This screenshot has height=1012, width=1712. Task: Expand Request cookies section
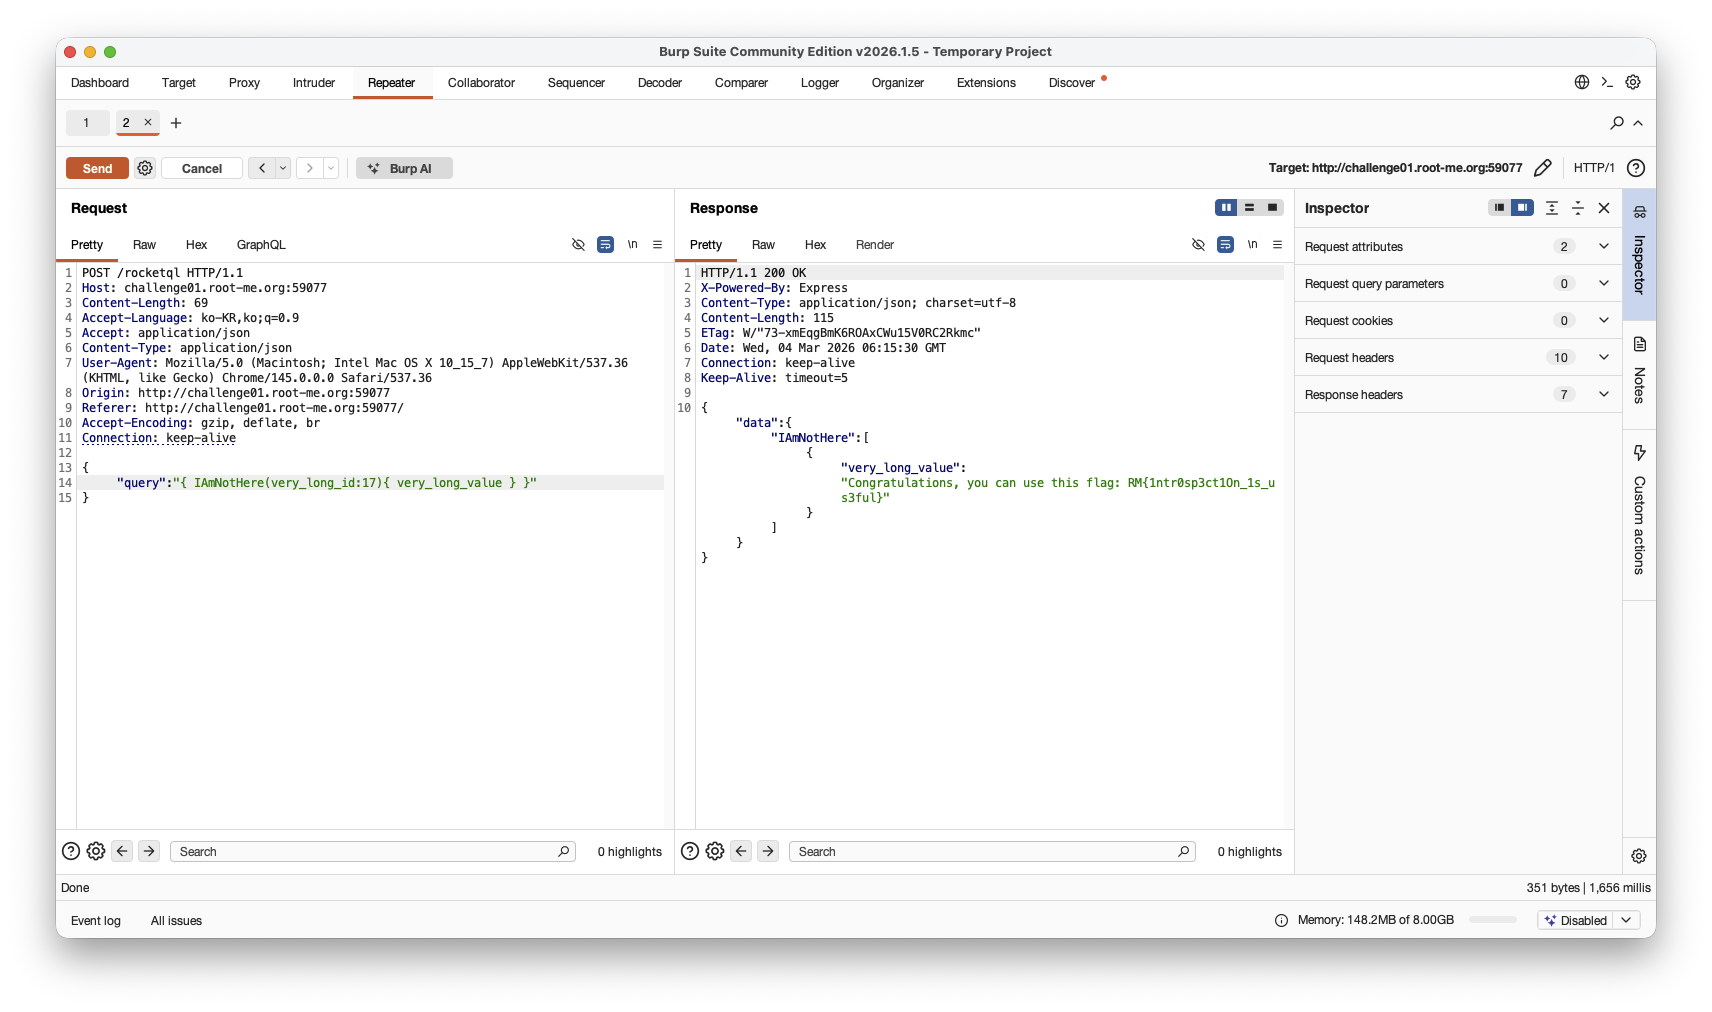[x=1604, y=320]
